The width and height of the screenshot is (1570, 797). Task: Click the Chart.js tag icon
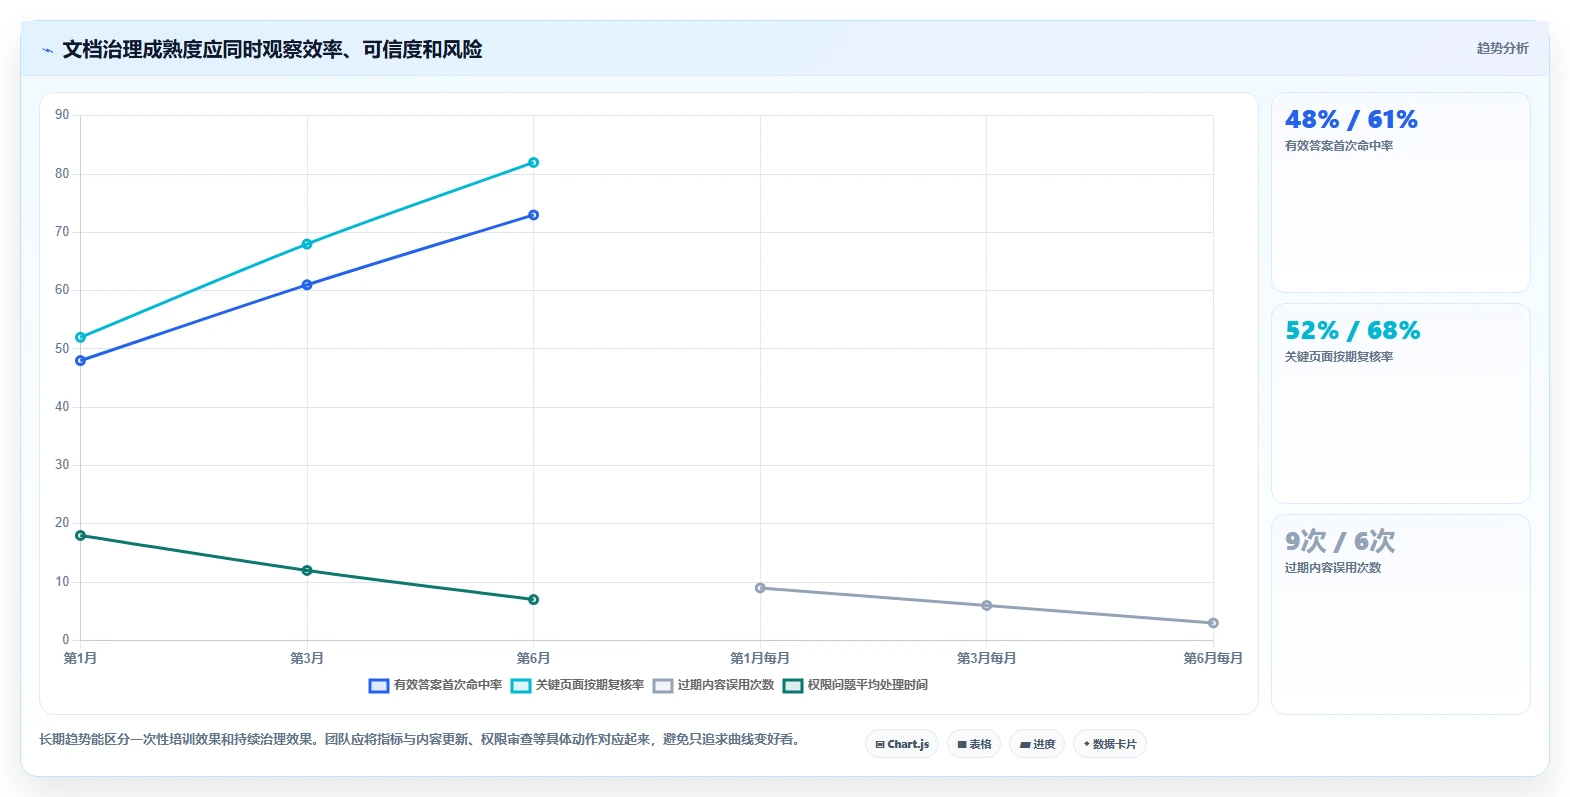click(880, 745)
